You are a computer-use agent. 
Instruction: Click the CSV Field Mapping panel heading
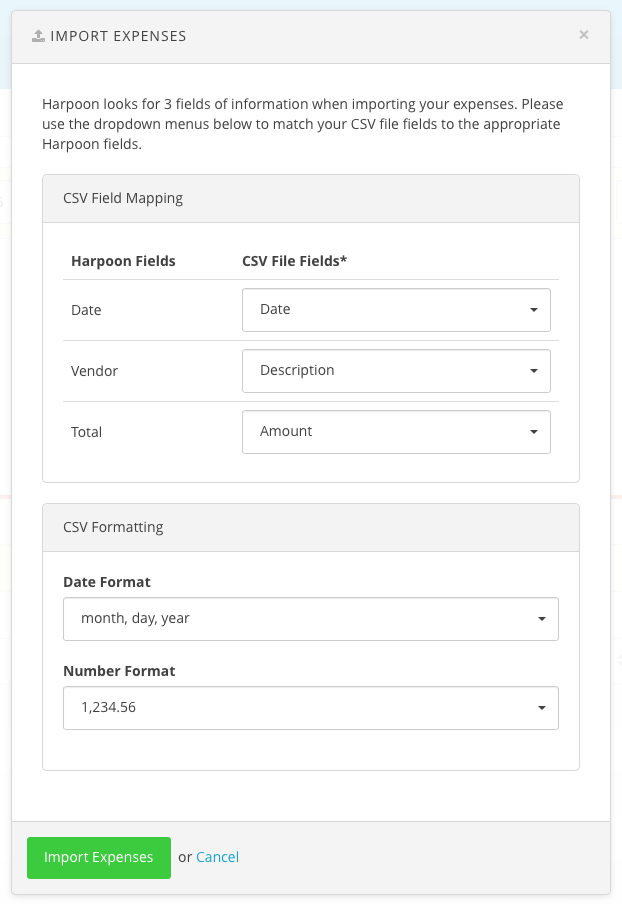pyautogui.click(x=123, y=198)
